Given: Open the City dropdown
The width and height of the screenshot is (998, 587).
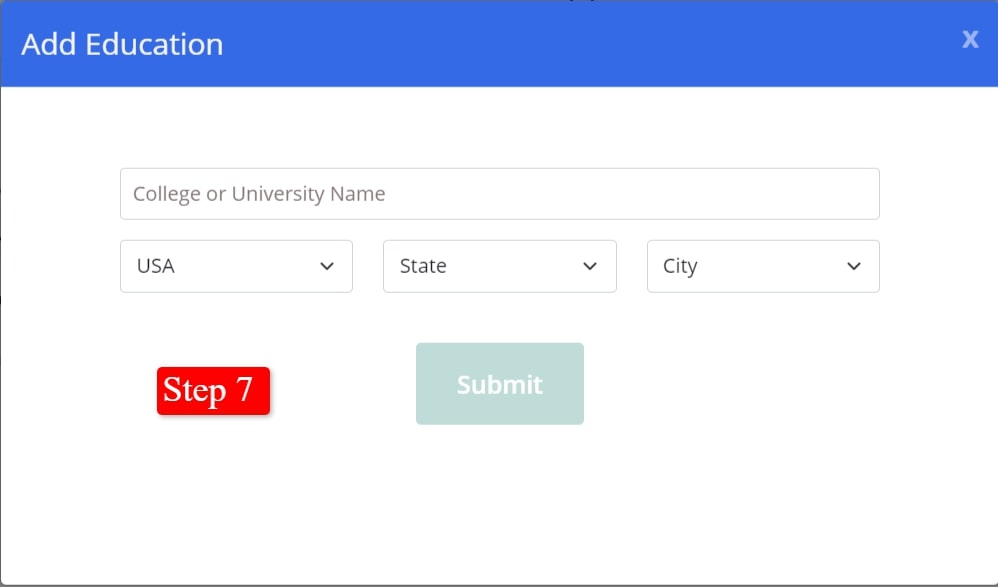Looking at the screenshot, I should click(763, 266).
